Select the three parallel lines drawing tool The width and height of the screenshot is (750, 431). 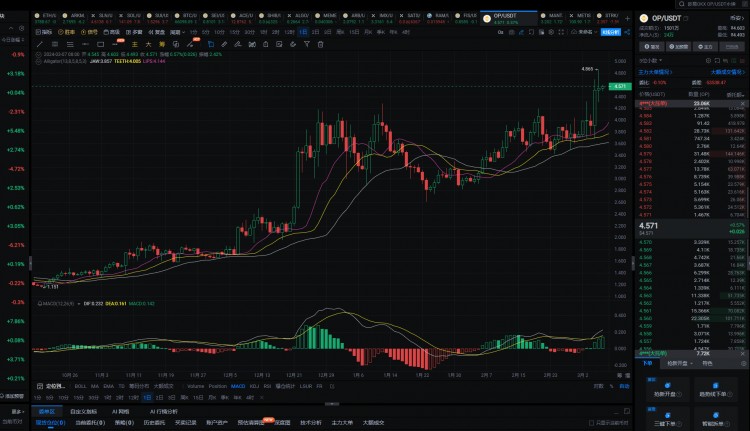pyautogui.click(x=70, y=44)
